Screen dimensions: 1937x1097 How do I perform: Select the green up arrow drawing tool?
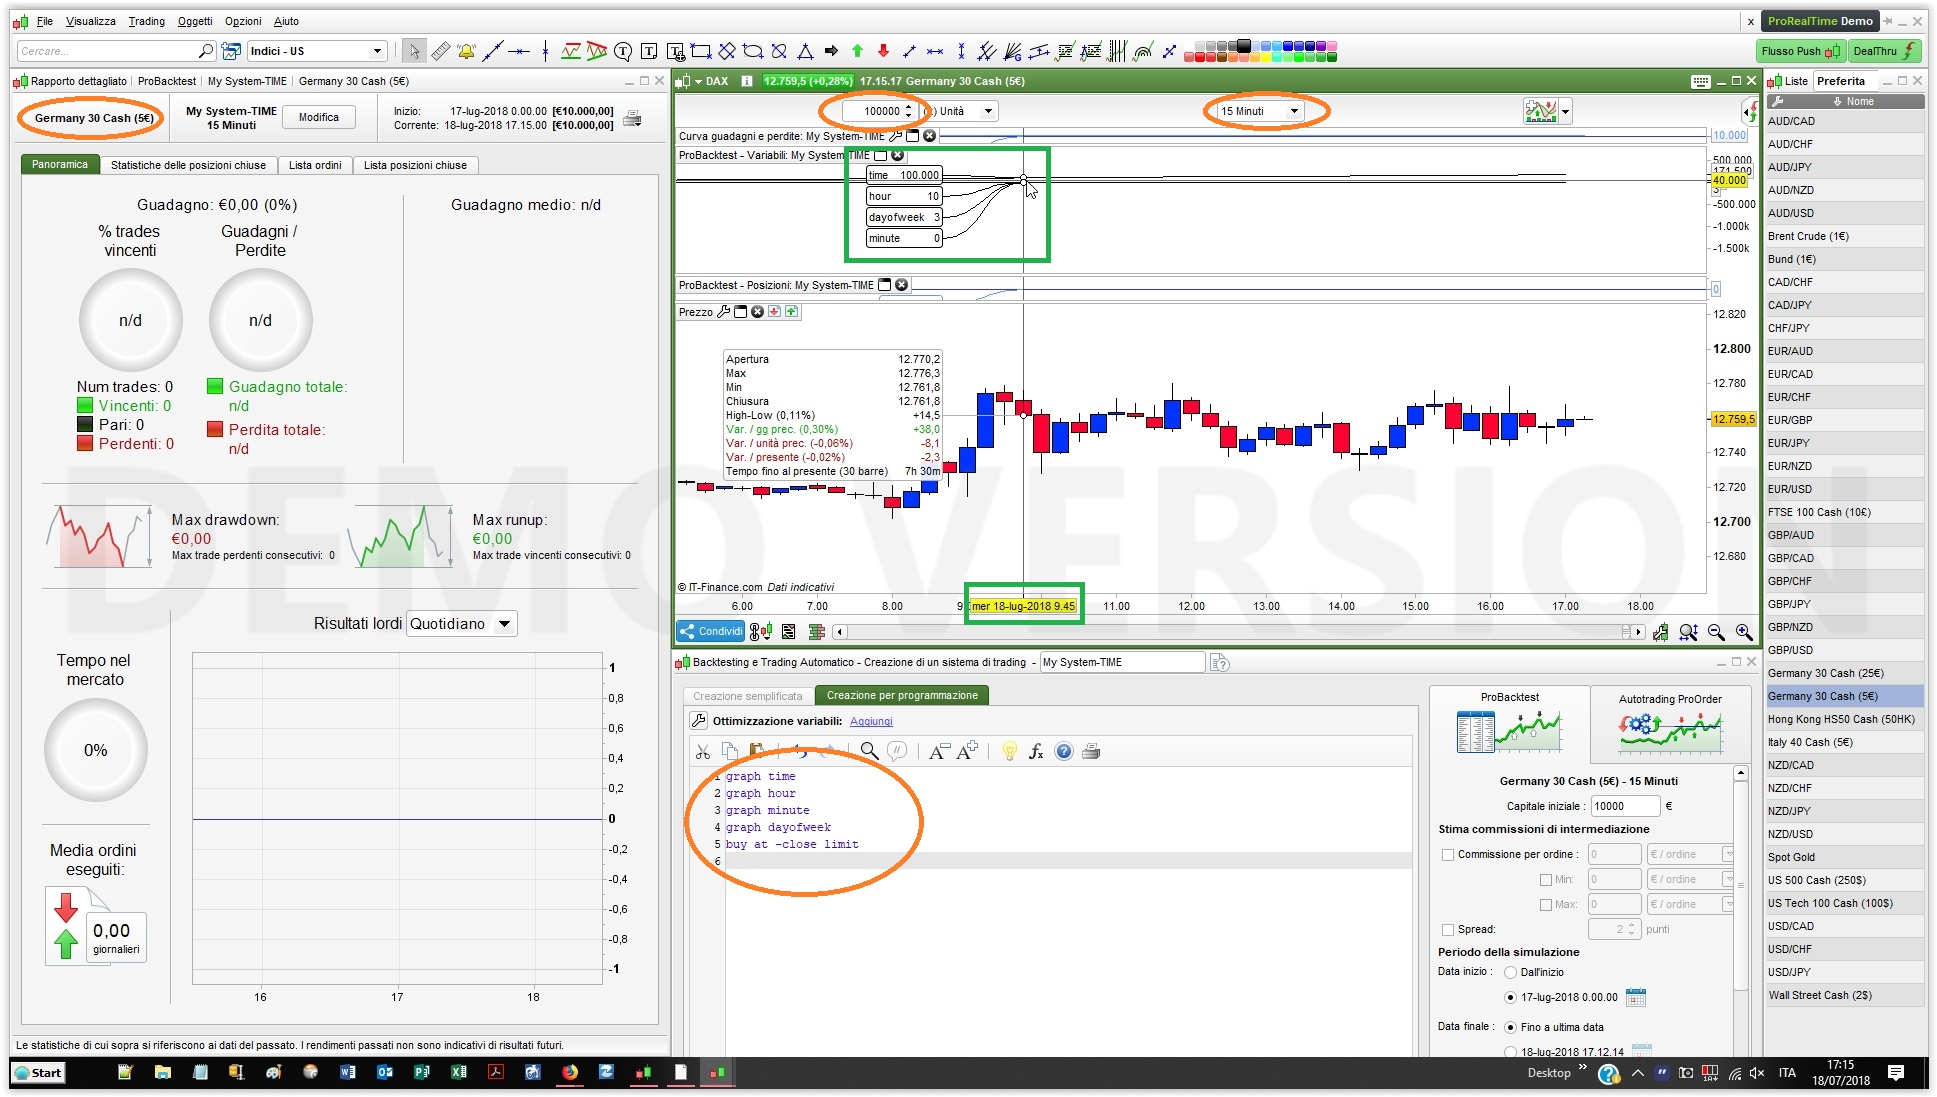coord(857,51)
